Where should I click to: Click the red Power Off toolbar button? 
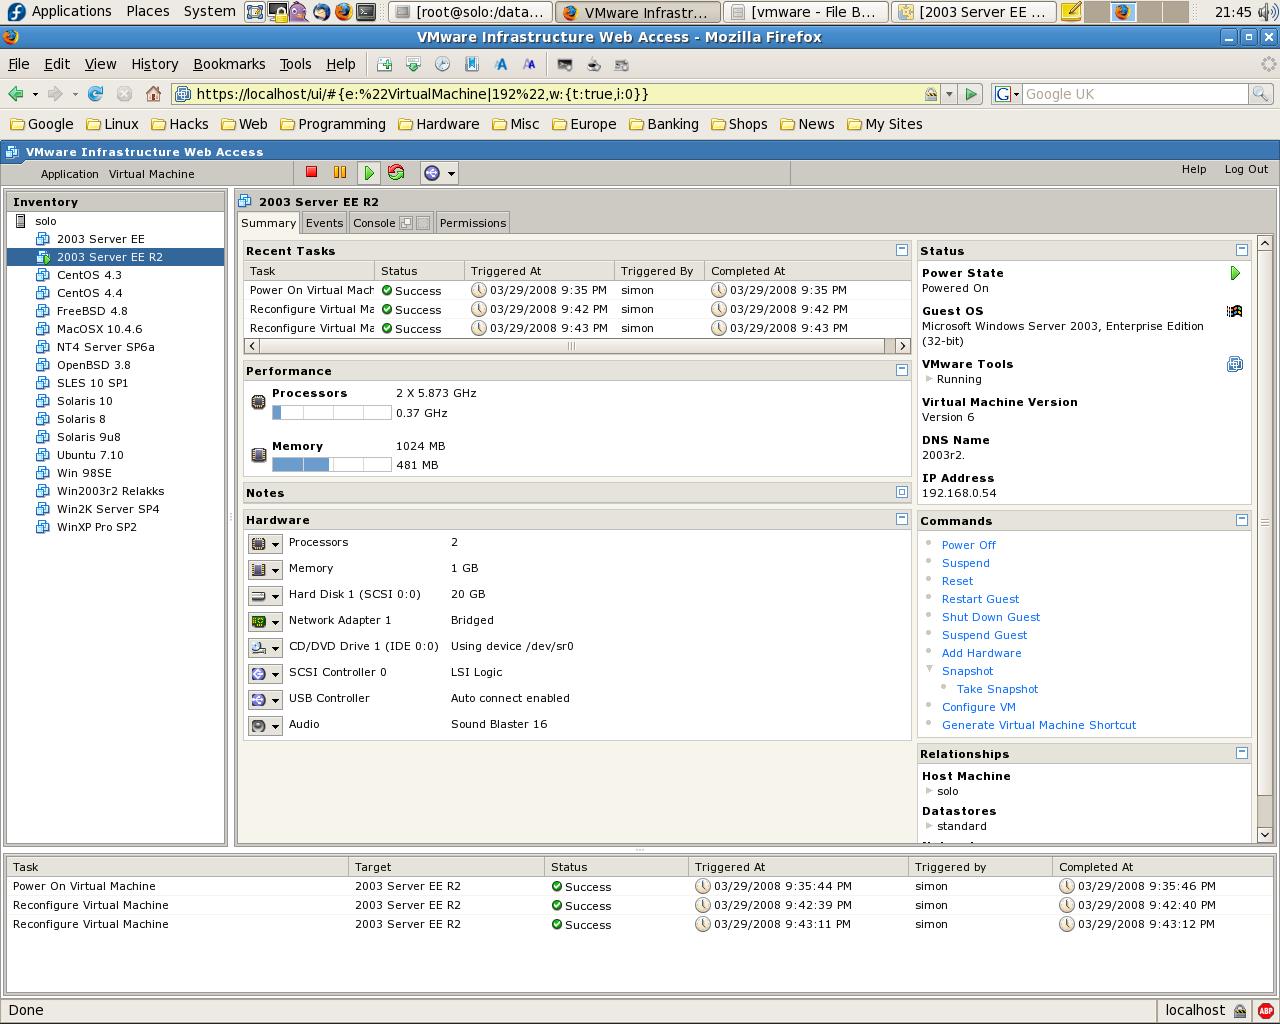click(x=311, y=173)
